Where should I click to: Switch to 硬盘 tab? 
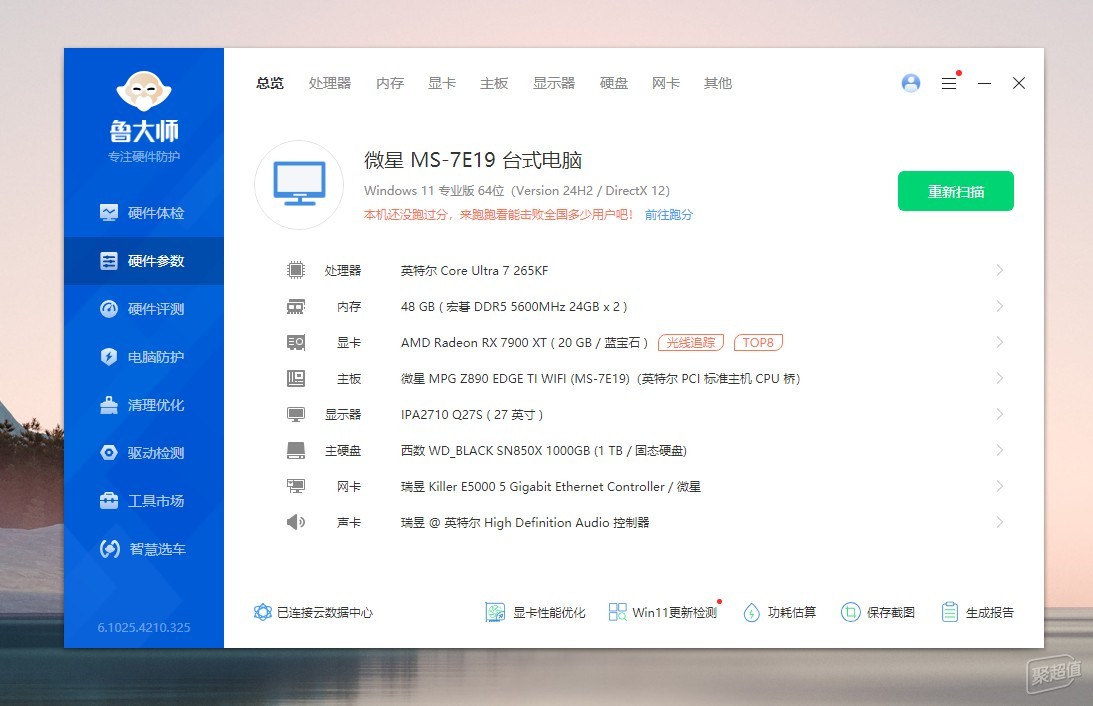(614, 83)
